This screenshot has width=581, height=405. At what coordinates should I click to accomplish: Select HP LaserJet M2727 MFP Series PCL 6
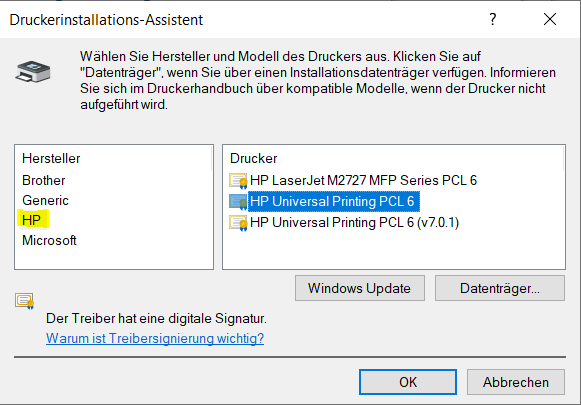pos(363,180)
